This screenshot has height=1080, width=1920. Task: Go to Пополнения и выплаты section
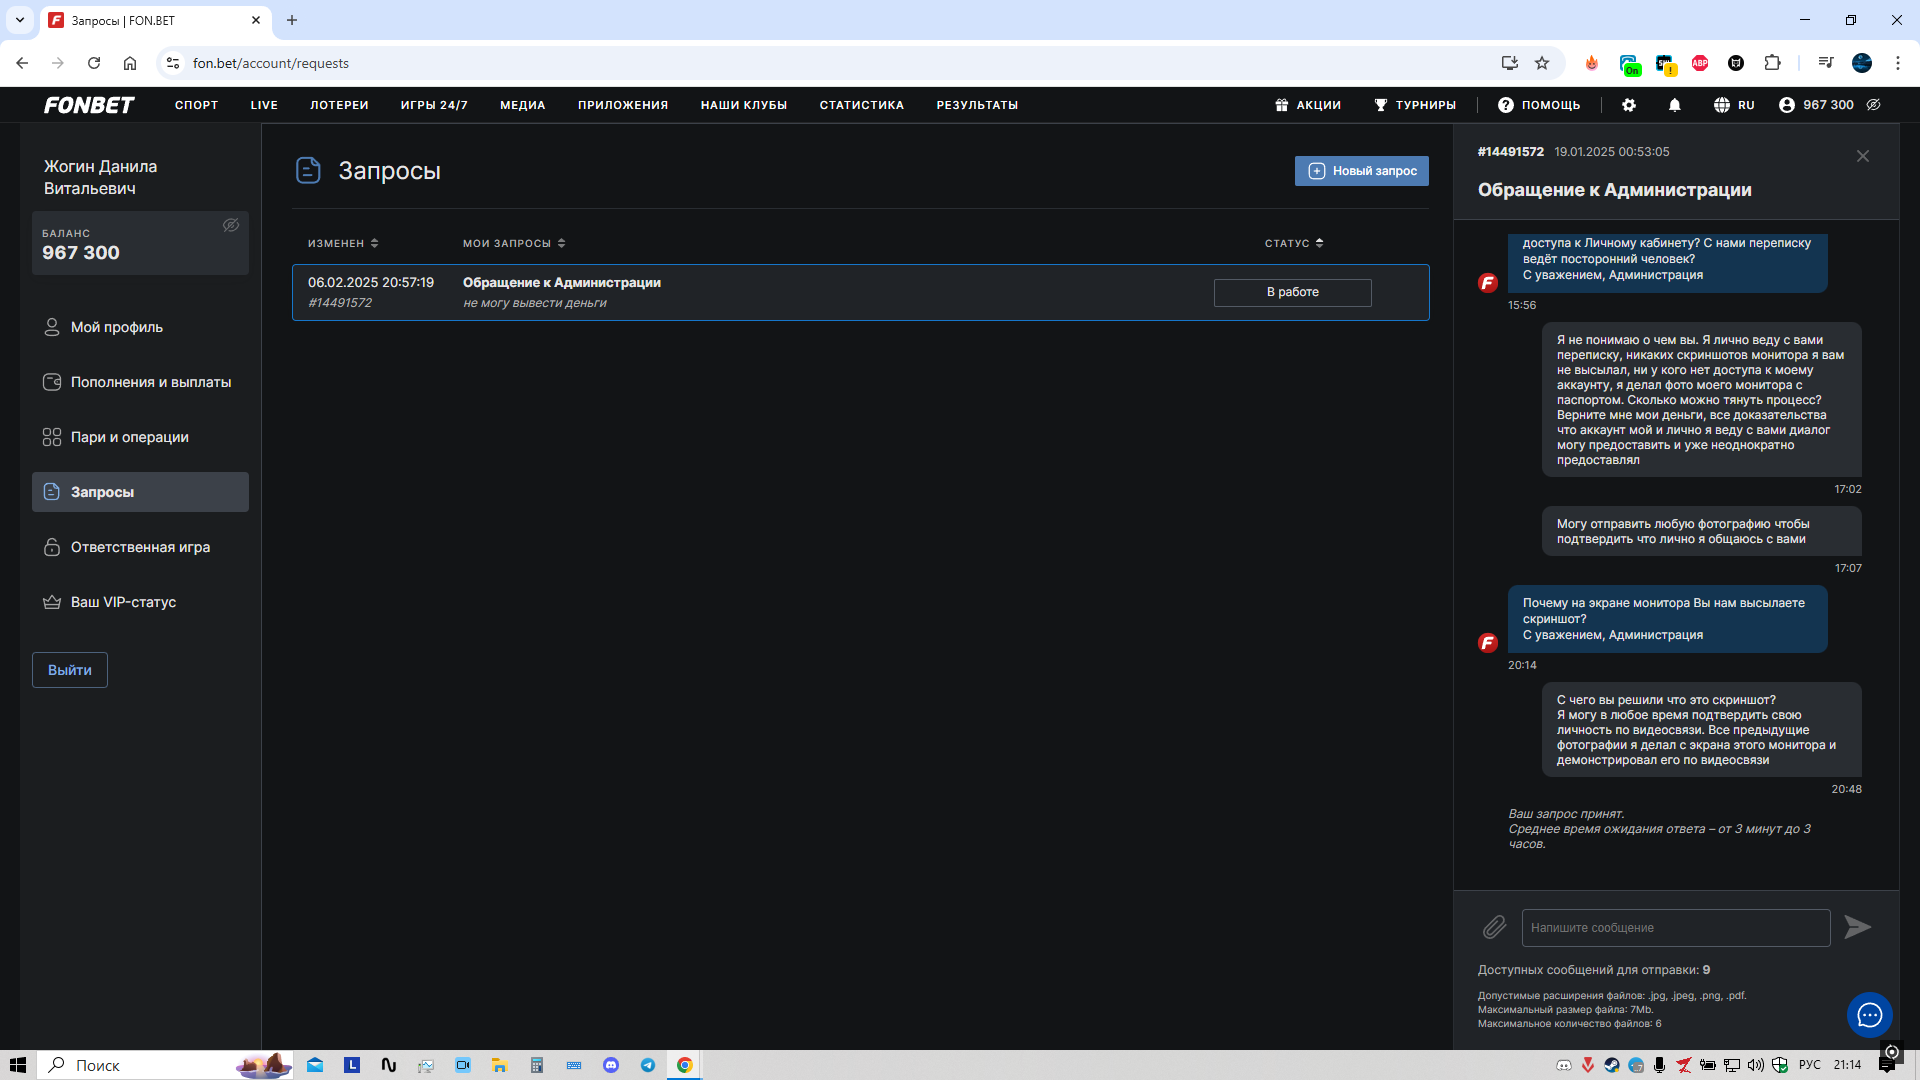[x=150, y=382]
